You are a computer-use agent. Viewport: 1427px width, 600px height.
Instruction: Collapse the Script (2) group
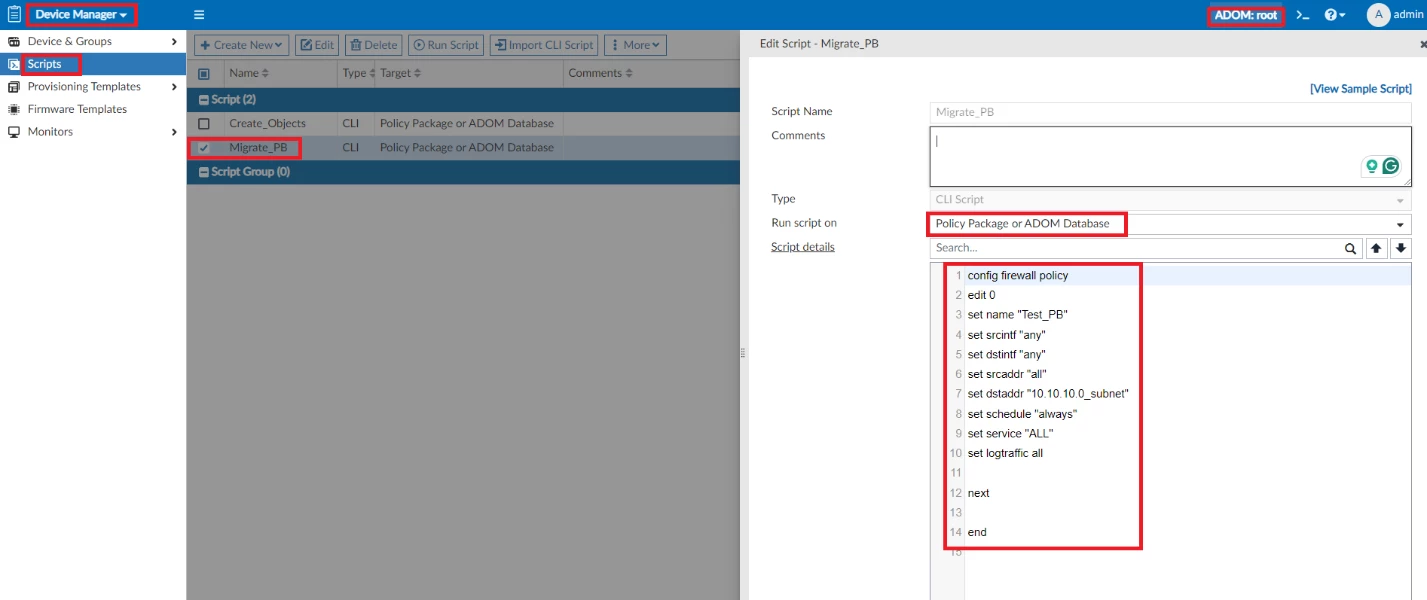click(x=204, y=100)
